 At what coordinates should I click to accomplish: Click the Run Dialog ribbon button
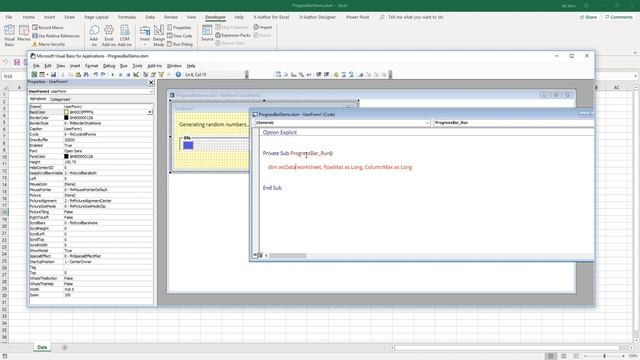click(180, 44)
